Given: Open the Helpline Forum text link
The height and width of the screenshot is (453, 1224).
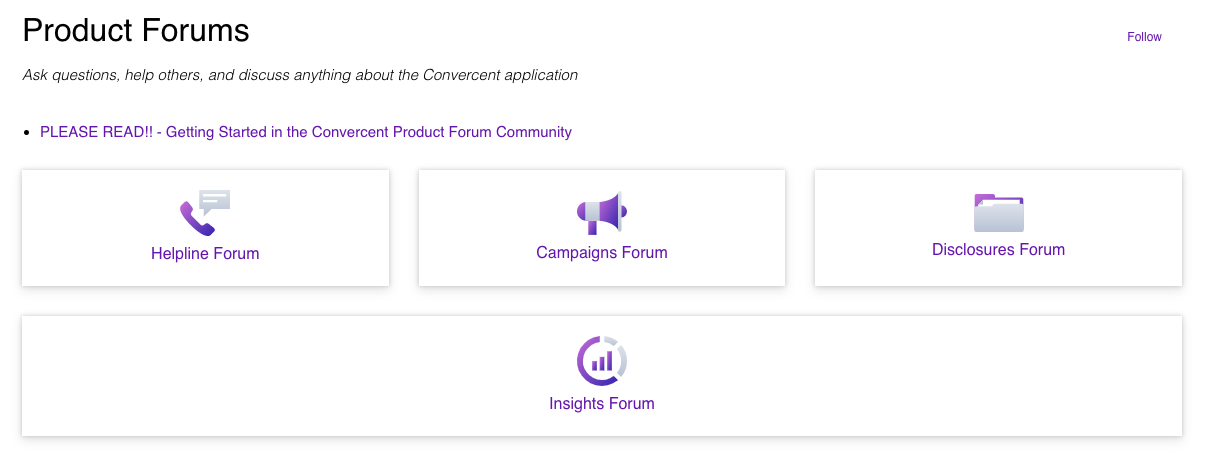Looking at the screenshot, I should coord(205,254).
